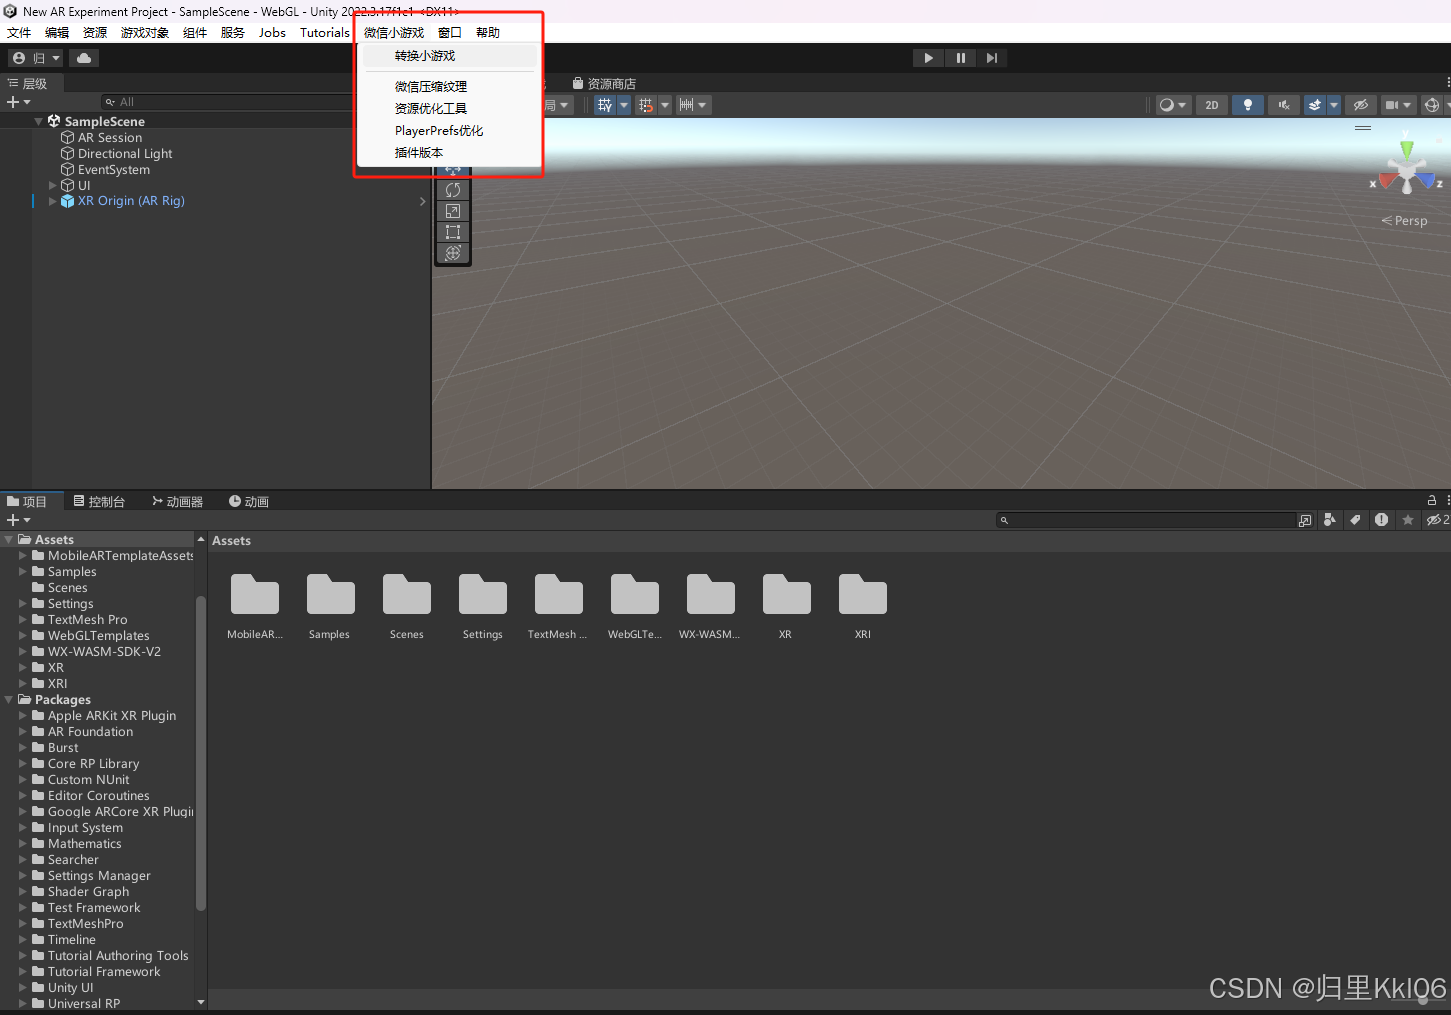Open the 文件 menu
Screen dimensions: 1451x1015
[19, 33]
